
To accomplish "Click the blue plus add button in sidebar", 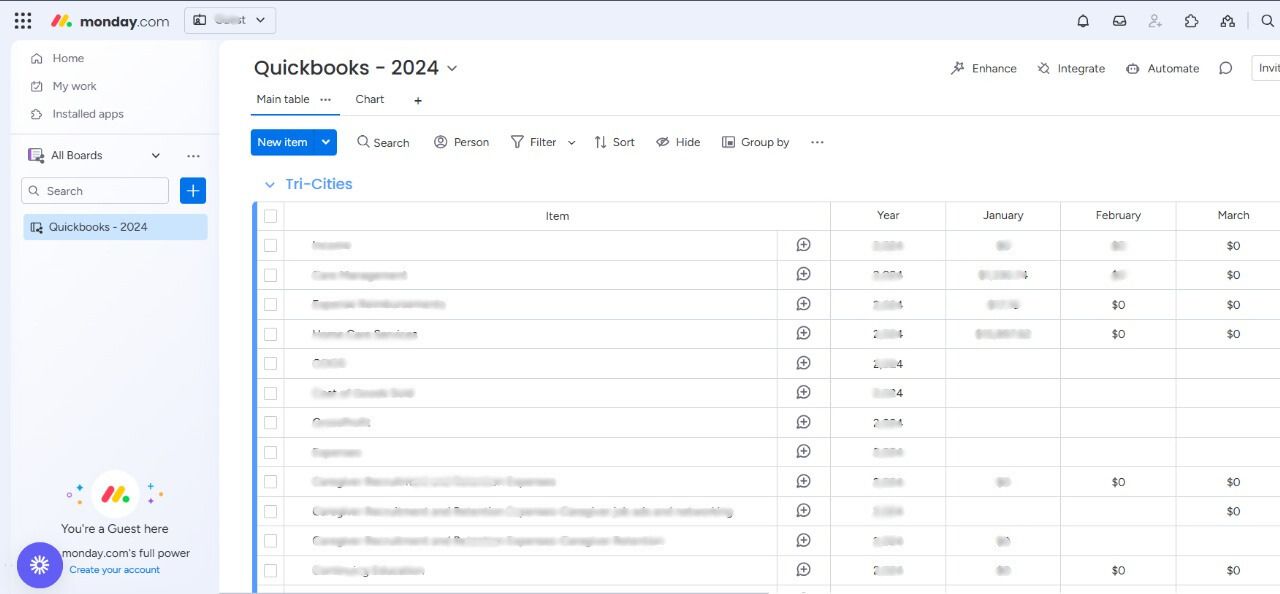I will click(x=193, y=191).
